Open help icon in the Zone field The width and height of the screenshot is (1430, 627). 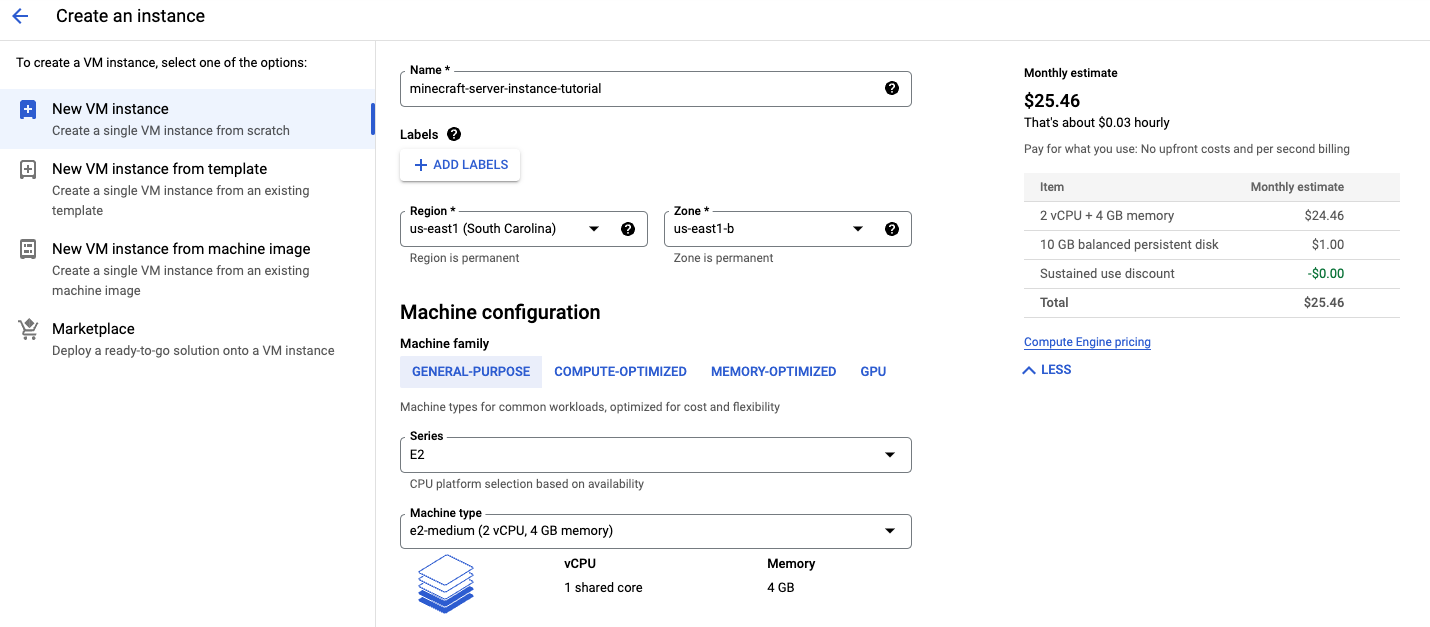pyautogui.click(x=892, y=229)
